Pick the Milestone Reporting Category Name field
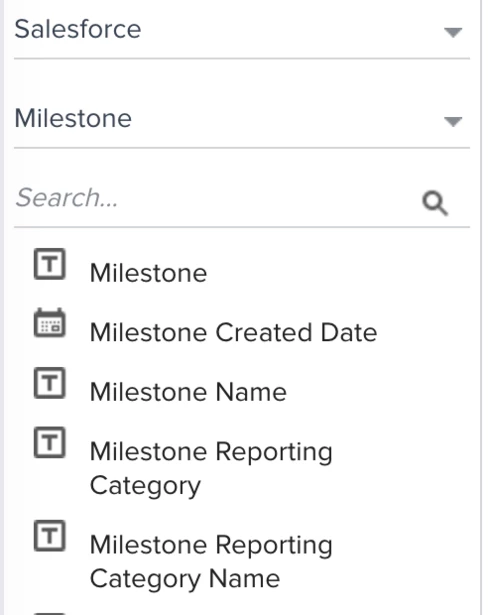The image size is (490, 615). [x=211, y=562]
